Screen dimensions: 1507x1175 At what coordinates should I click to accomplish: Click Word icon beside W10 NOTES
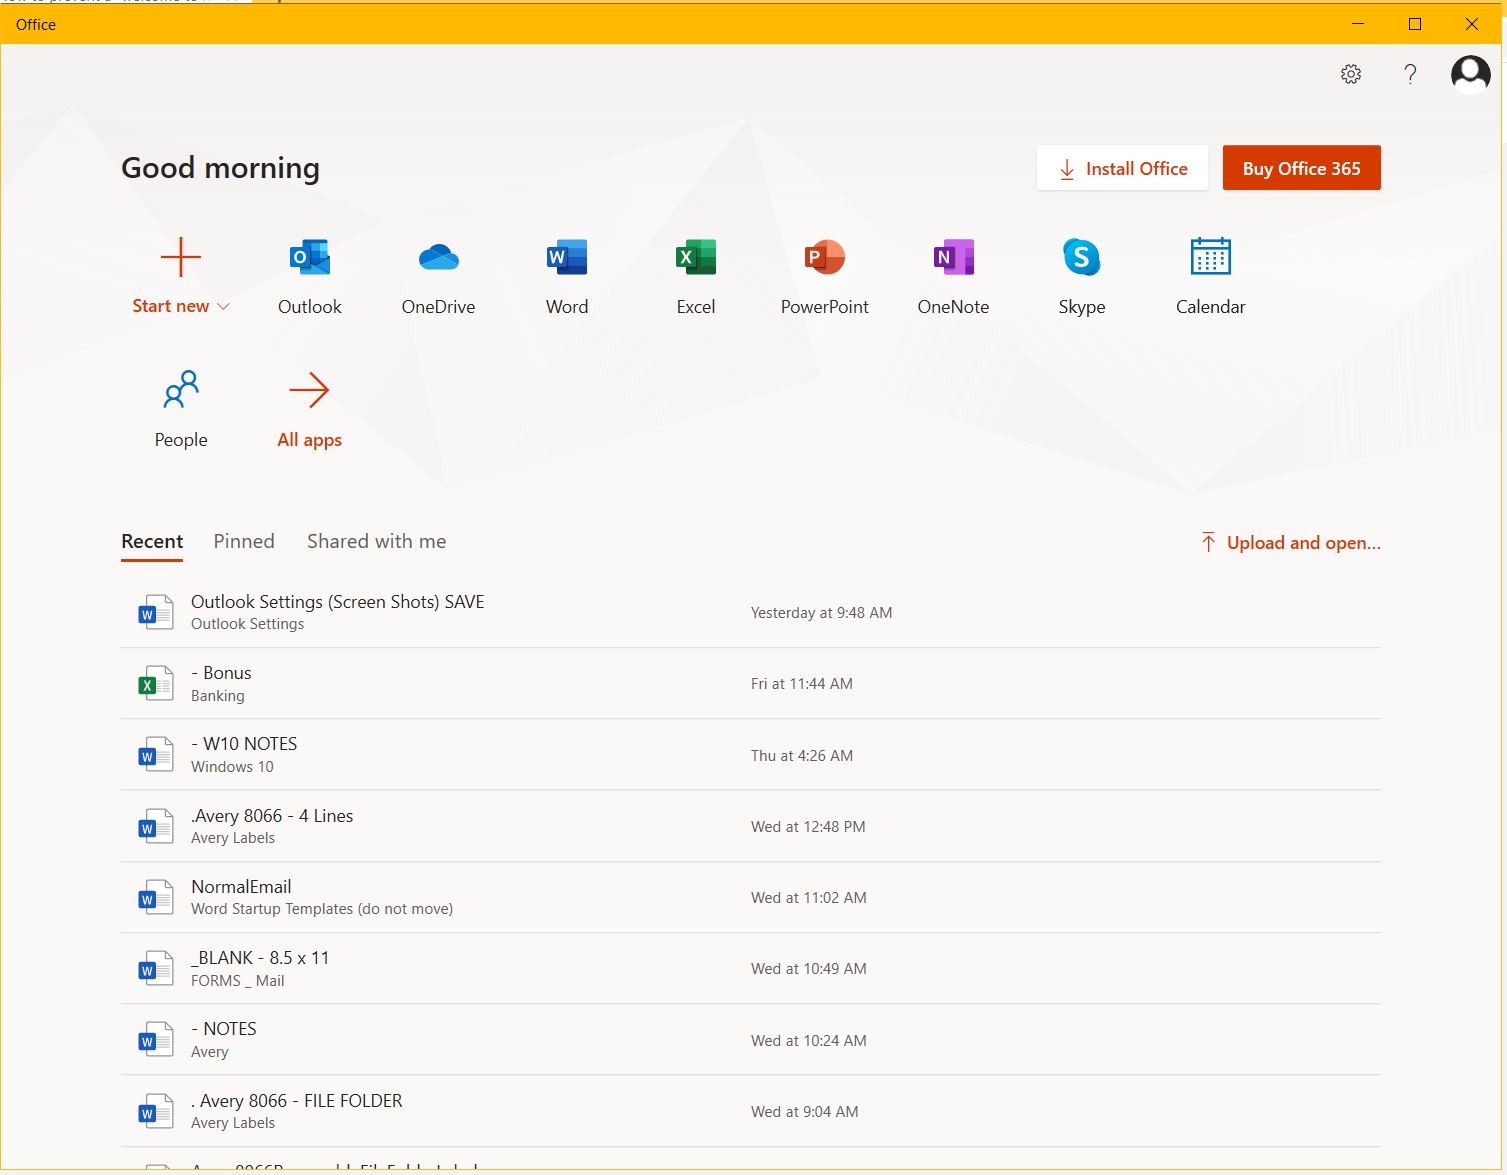click(155, 755)
